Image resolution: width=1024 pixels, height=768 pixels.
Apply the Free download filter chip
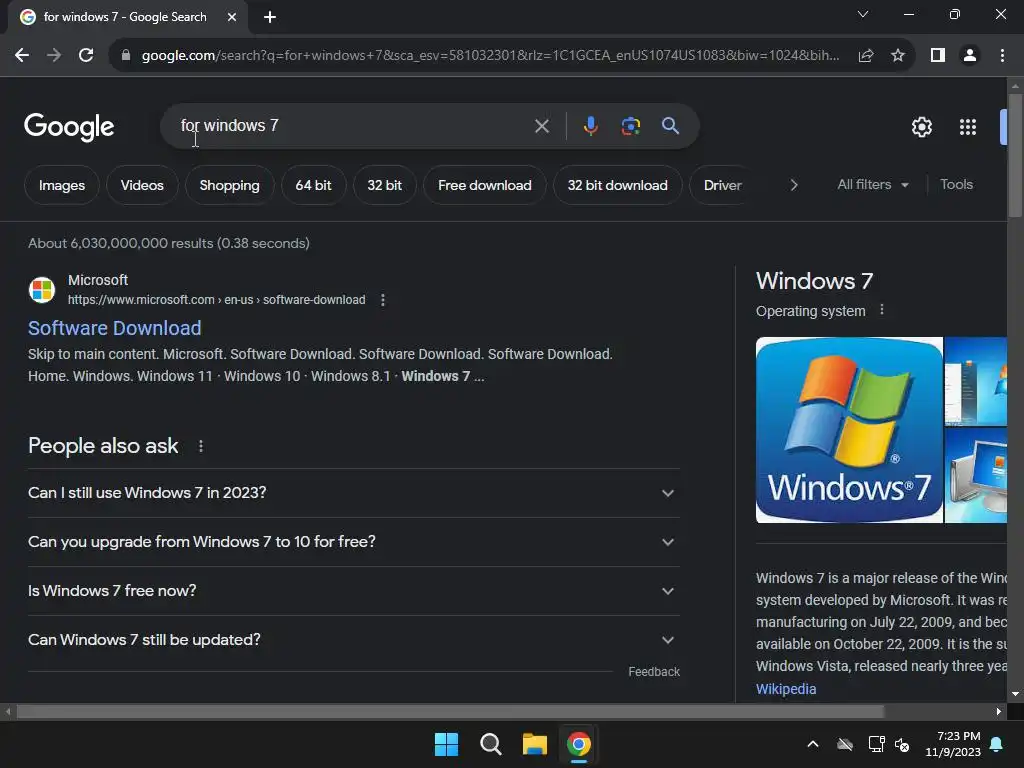click(x=485, y=185)
